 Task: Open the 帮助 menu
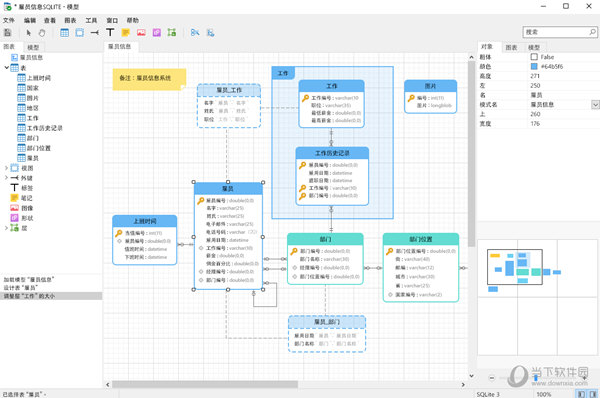133,20
